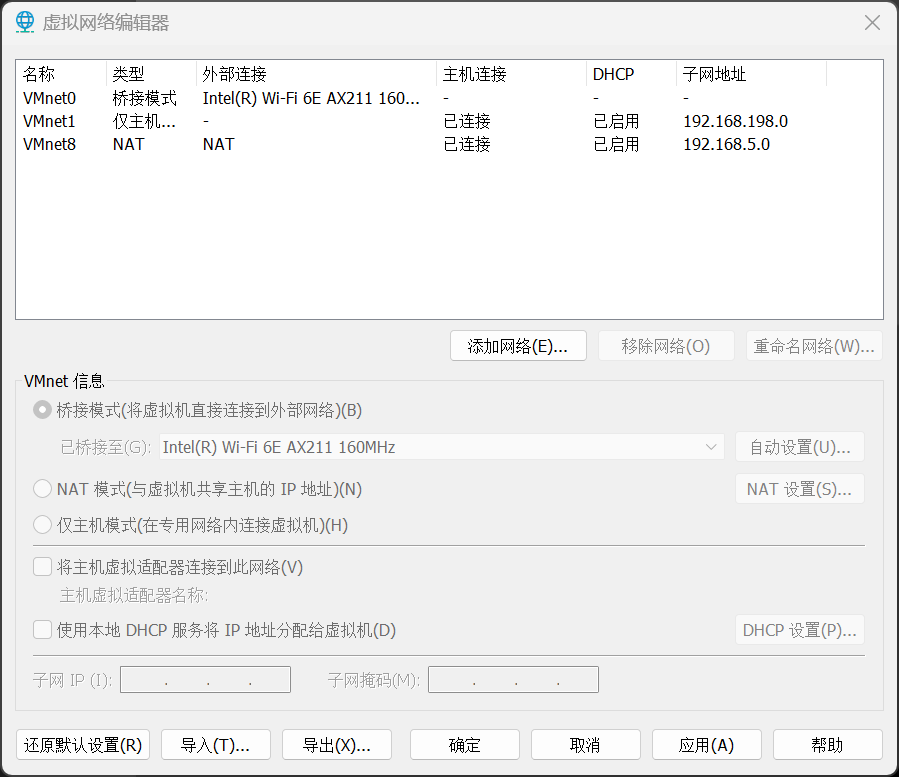
Task: Enable 使用本地 DHCP 服务 checkbox
Action: 42,630
